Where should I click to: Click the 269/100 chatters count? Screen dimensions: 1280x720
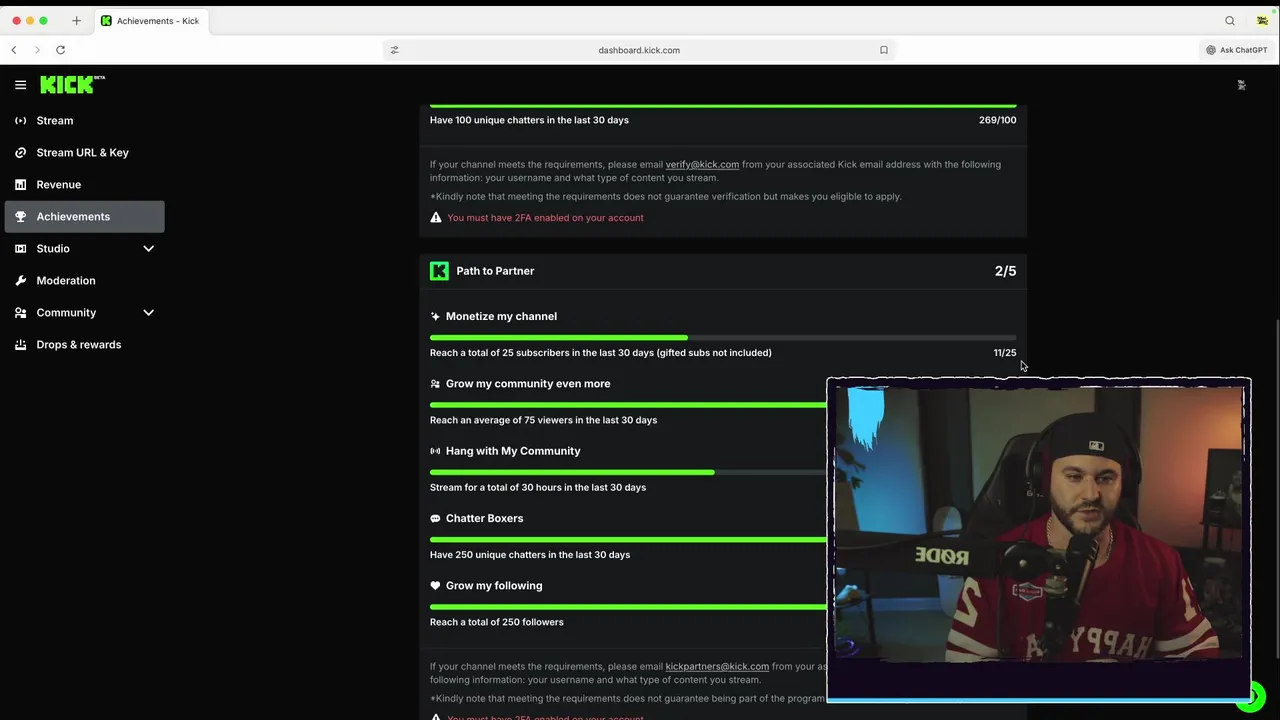click(997, 120)
